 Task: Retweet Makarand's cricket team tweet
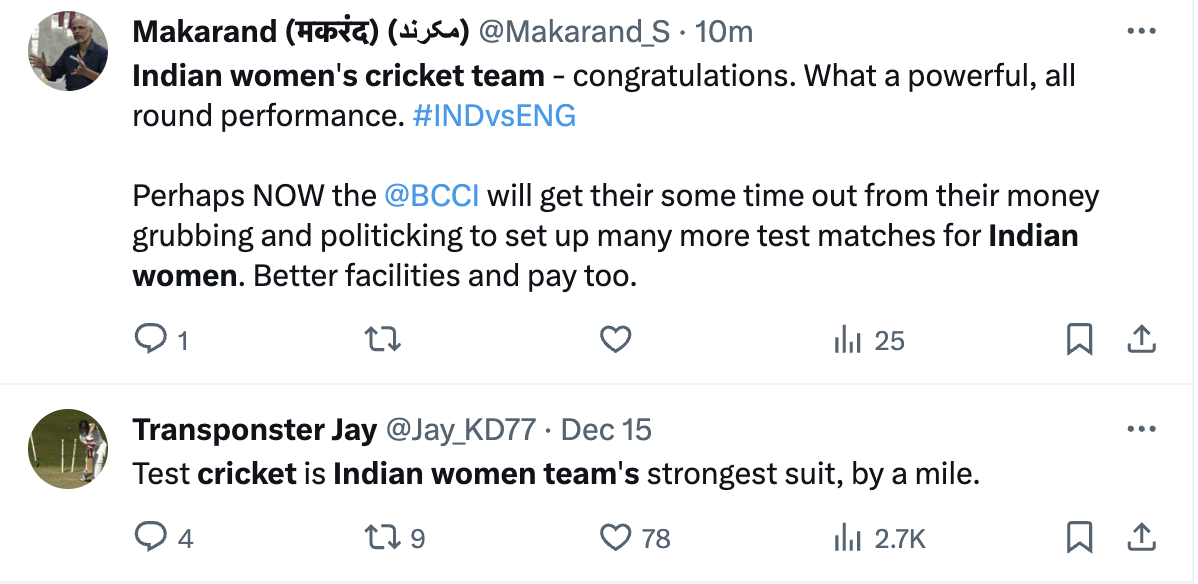383,341
